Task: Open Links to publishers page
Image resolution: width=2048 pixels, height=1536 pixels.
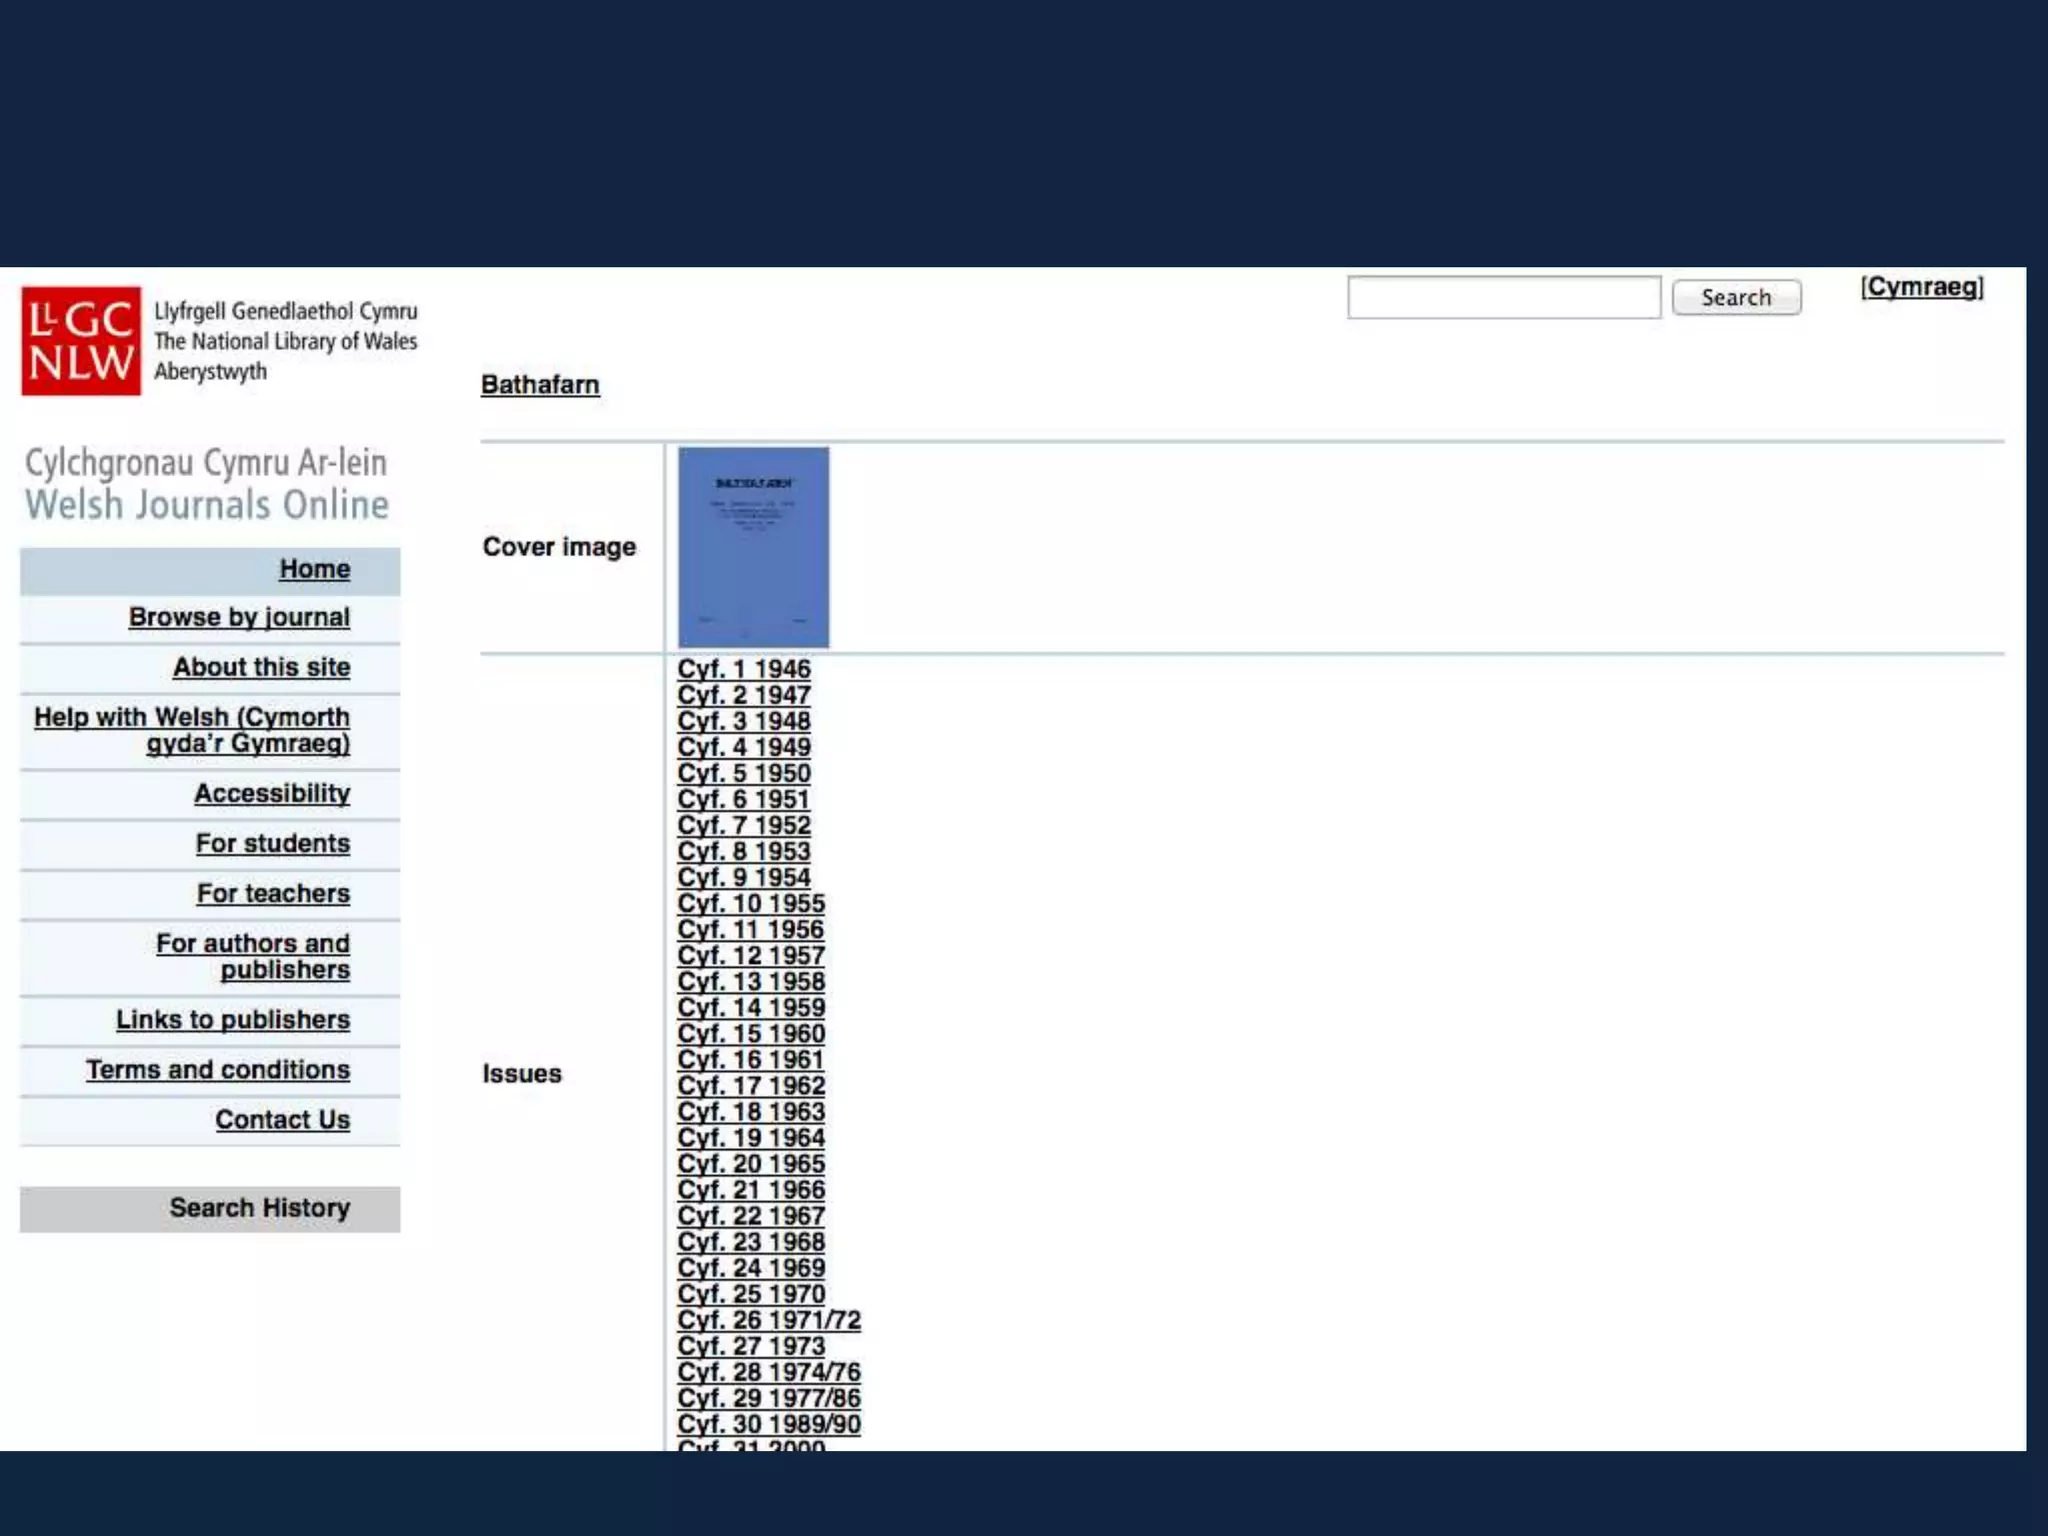Action: point(233,1019)
